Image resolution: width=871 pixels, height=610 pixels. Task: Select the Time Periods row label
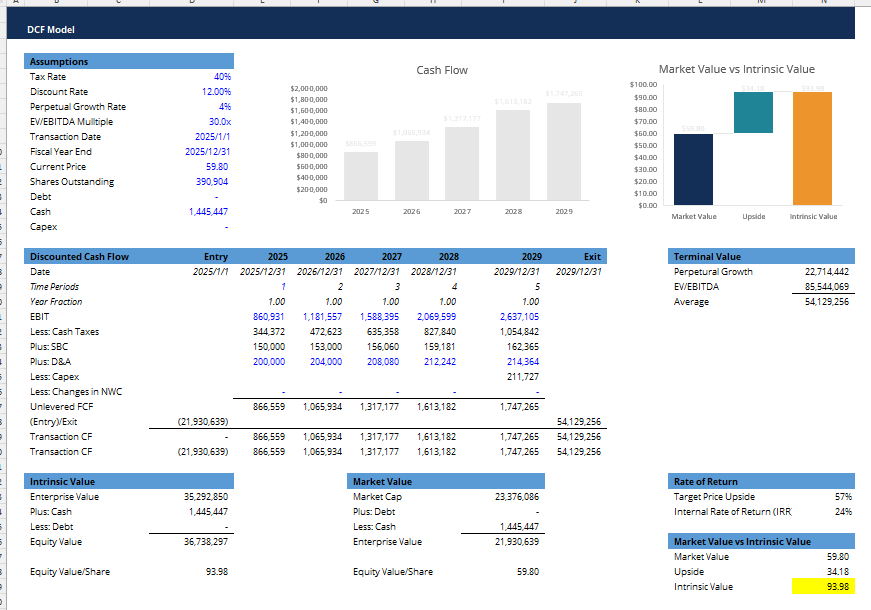pyautogui.click(x=54, y=287)
